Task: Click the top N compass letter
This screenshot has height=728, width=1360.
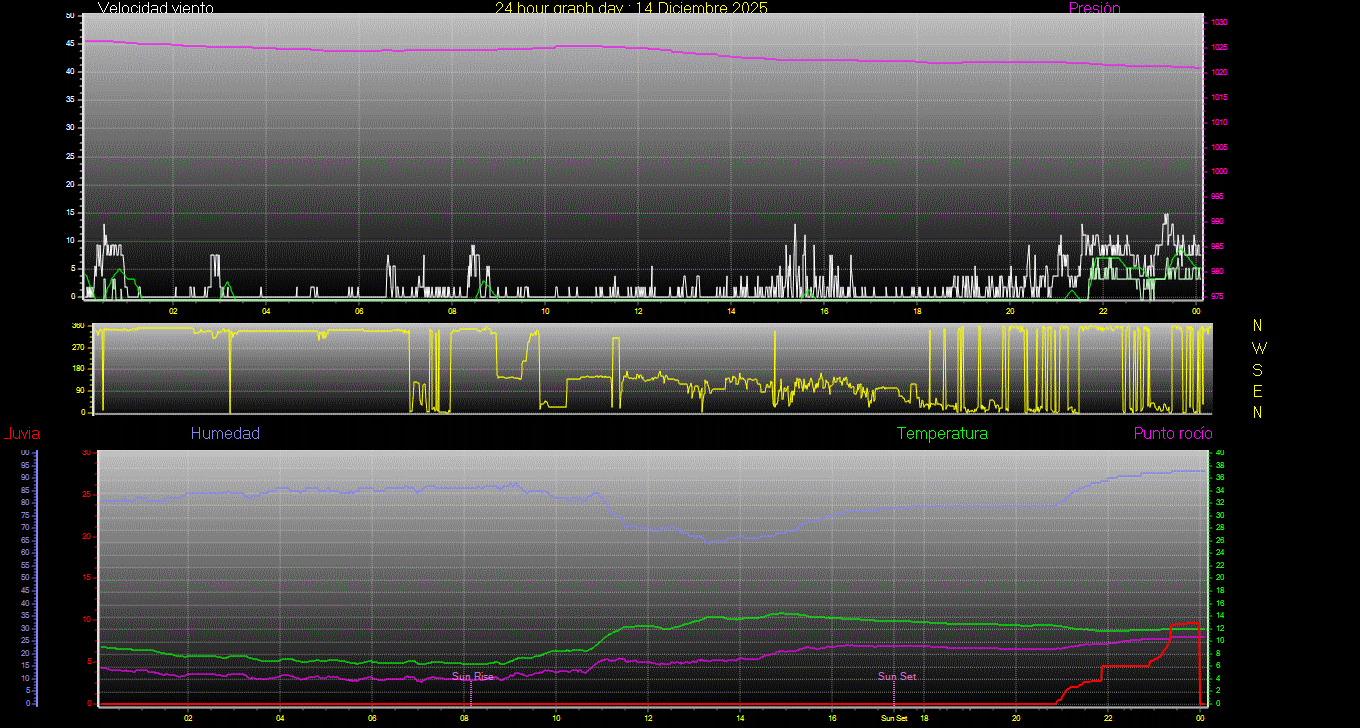Action: tap(1257, 326)
